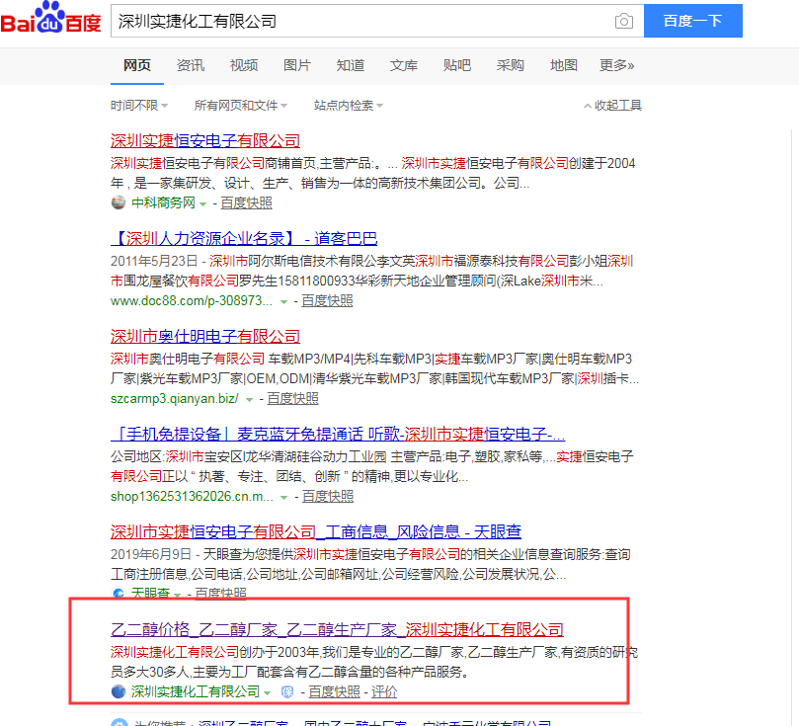Open the 地图 tab

pos(564,65)
